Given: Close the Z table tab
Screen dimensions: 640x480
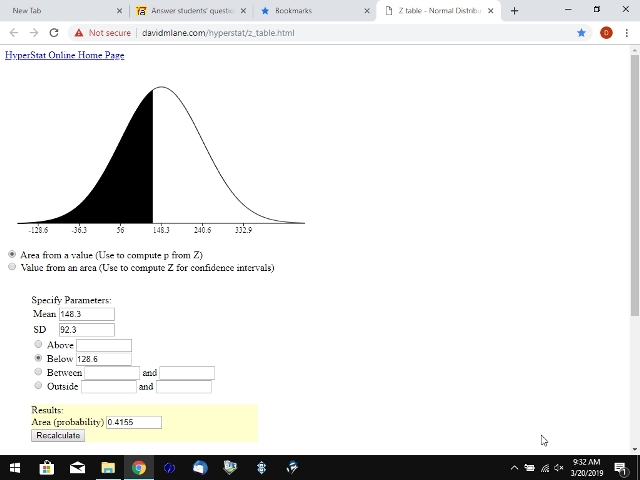Looking at the screenshot, I should [x=491, y=11].
